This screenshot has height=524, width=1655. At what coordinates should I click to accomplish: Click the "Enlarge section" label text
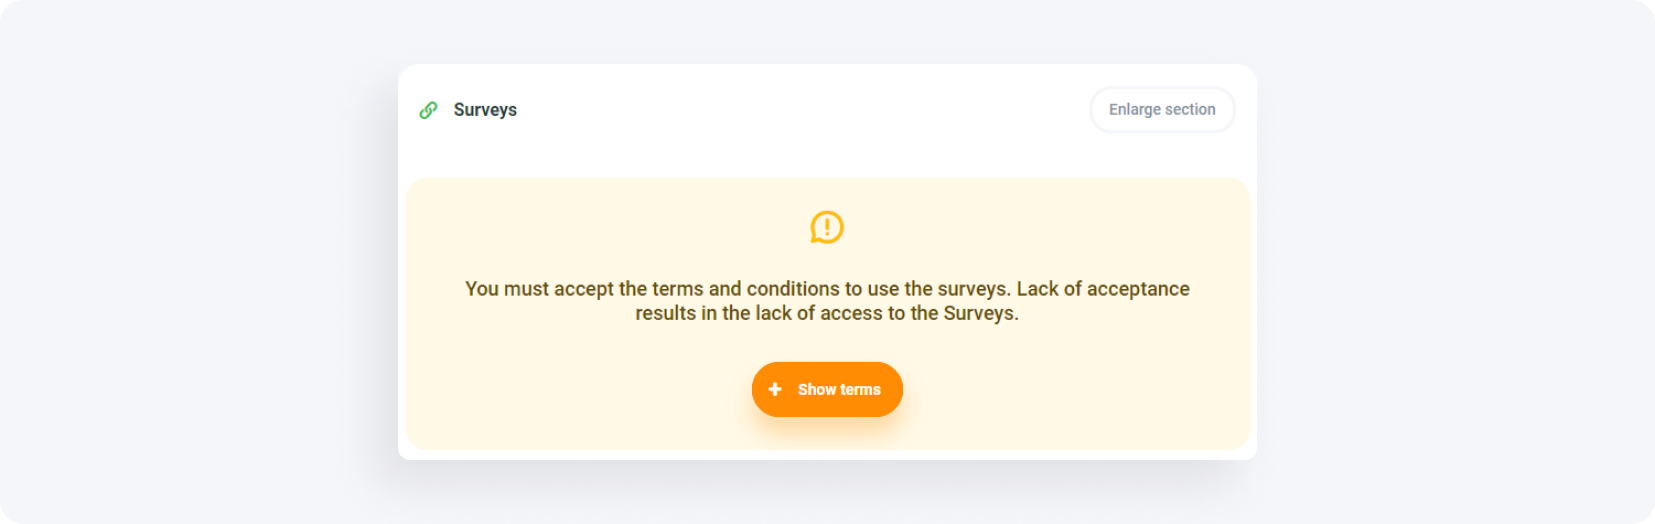[x=1162, y=110]
